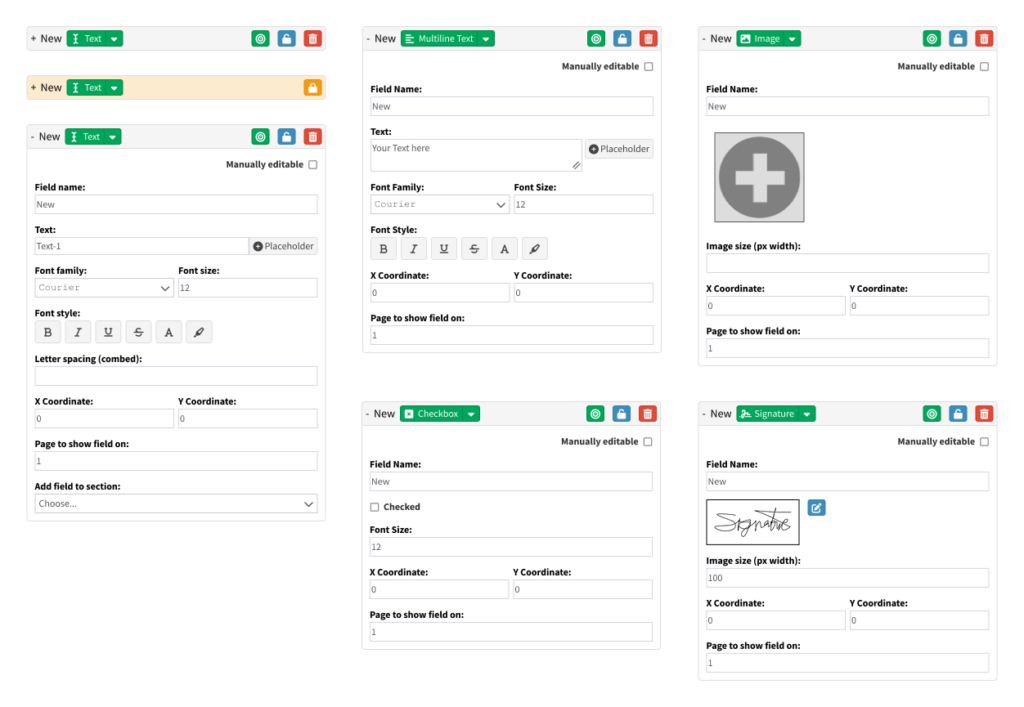The width and height of the screenshot is (1024, 707).
Task: Check Manually editable in Multiline Text panel
Action: (x=649, y=67)
